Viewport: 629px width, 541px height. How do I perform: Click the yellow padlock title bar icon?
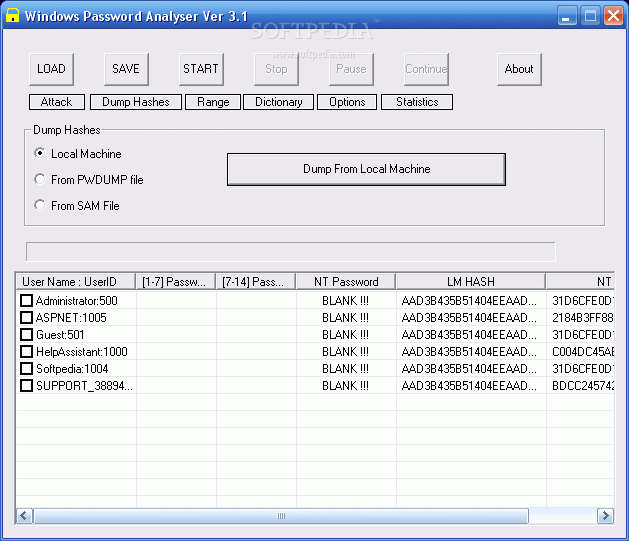[x=12, y=15]
